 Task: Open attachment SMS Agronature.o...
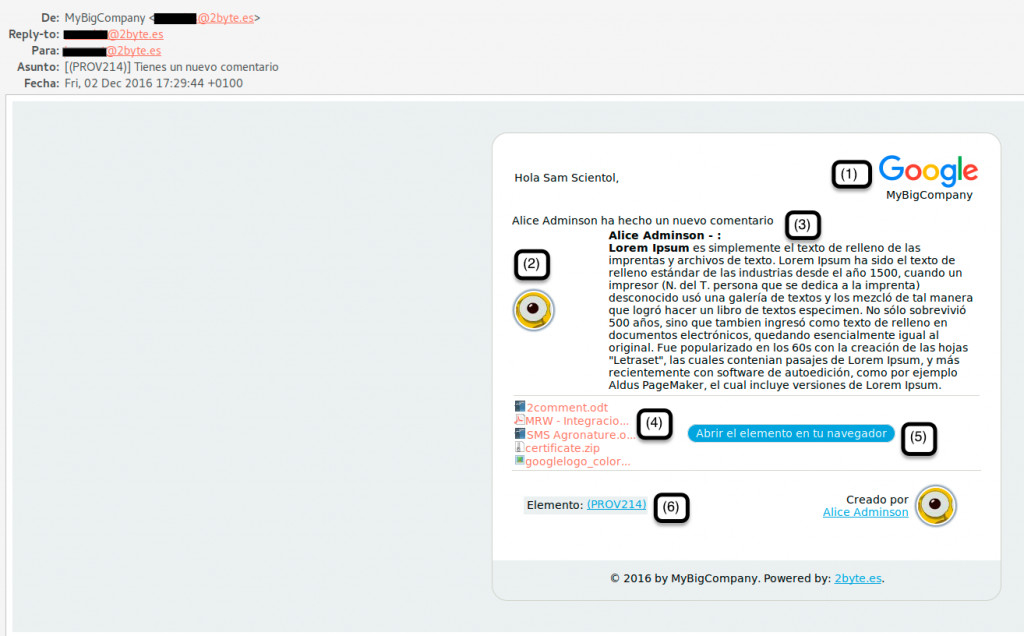(x=581, y=435)
